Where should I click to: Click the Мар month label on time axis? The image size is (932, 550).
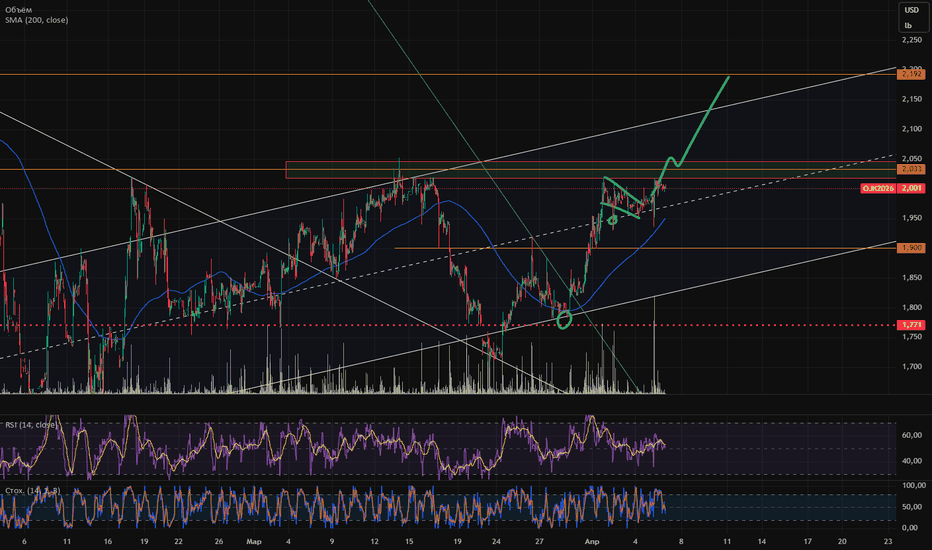tap(254, 542)
